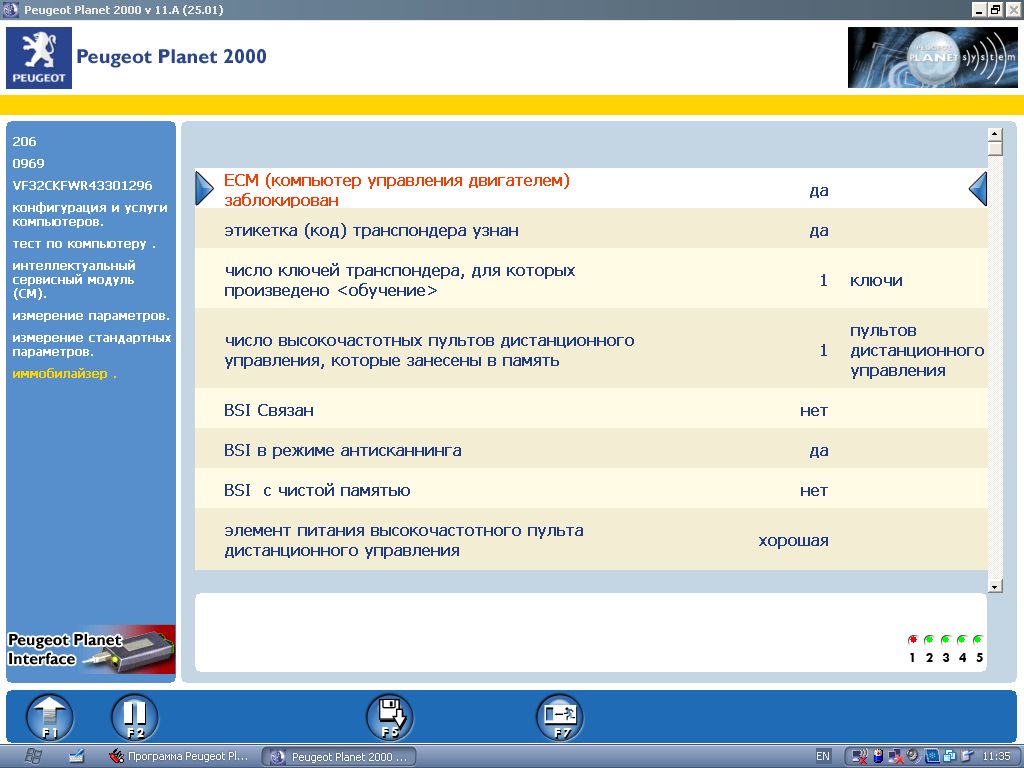This screenshot has width=1024, height=768.
Task: Open 'интеллектуальный сервисный модуль (СМ)' entry
Action: 74,280
